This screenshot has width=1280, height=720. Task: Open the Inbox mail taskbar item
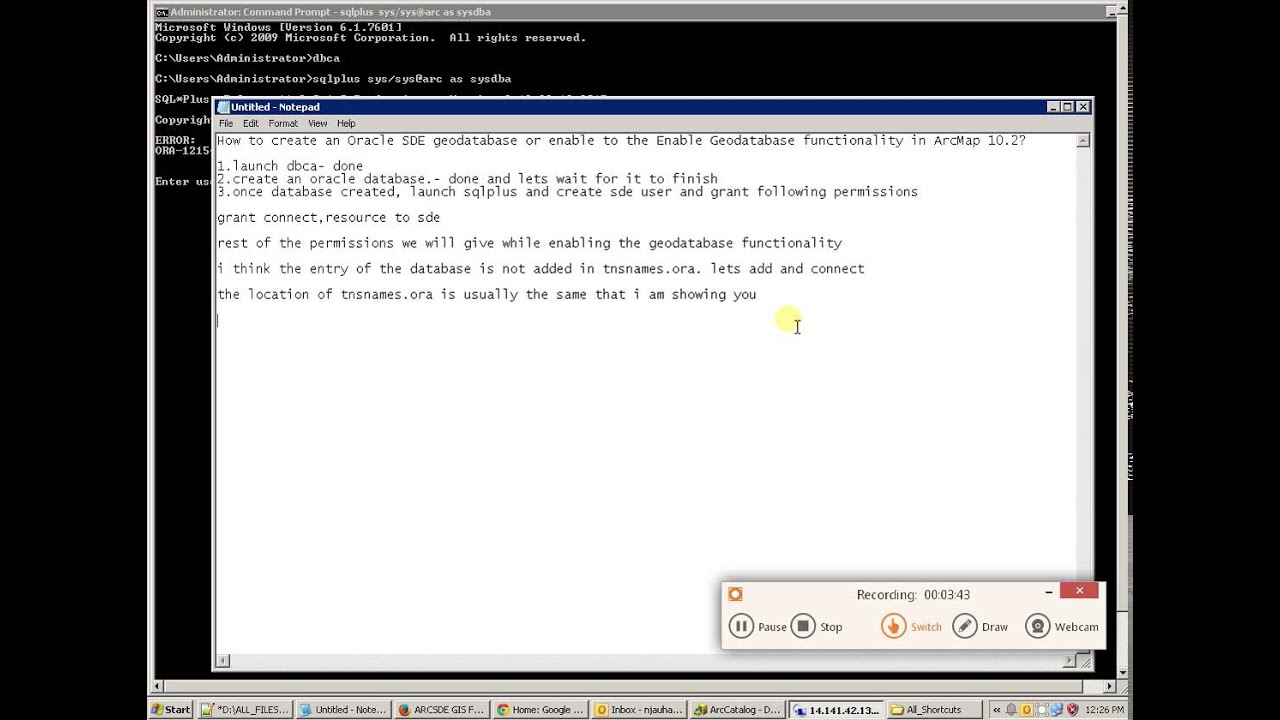pyautogui.click(x=638, y=709)
